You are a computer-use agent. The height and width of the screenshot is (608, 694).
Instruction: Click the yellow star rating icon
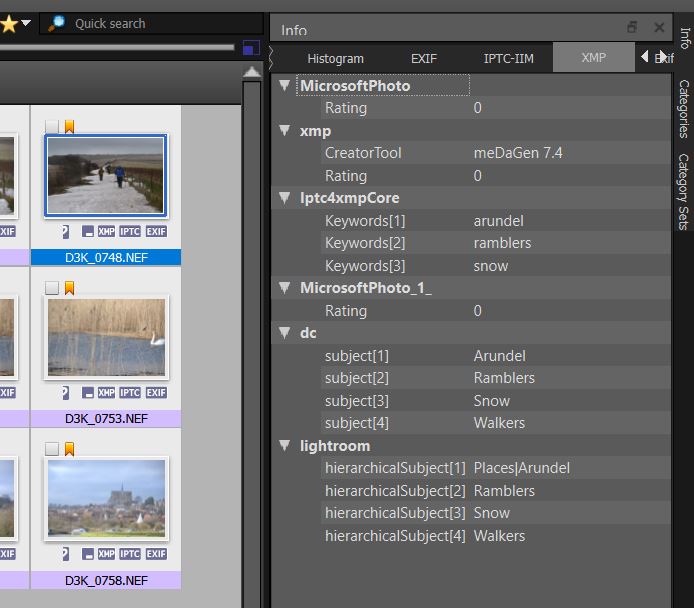pos(8,23)
